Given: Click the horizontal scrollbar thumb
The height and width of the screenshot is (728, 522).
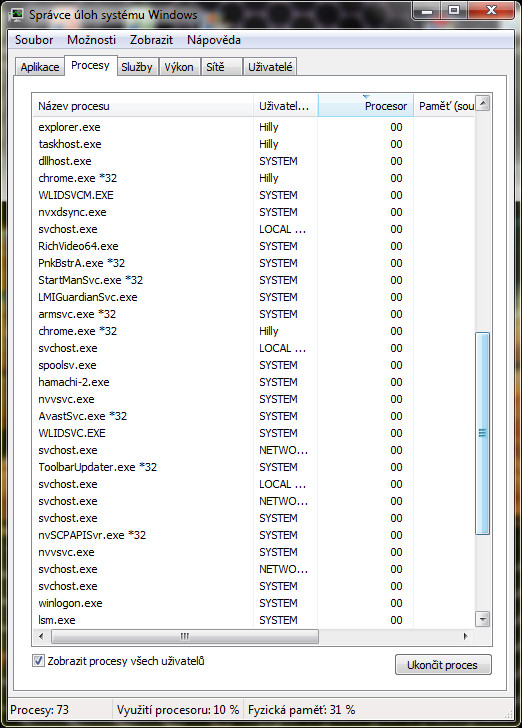Looking at the screenshot, I should (x=185, y=636).
